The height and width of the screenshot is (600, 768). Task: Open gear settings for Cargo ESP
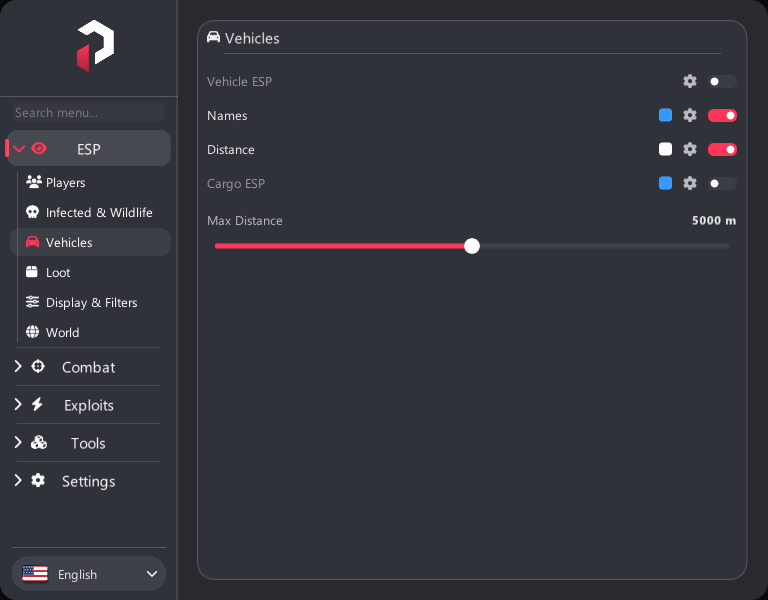(690, 183)
